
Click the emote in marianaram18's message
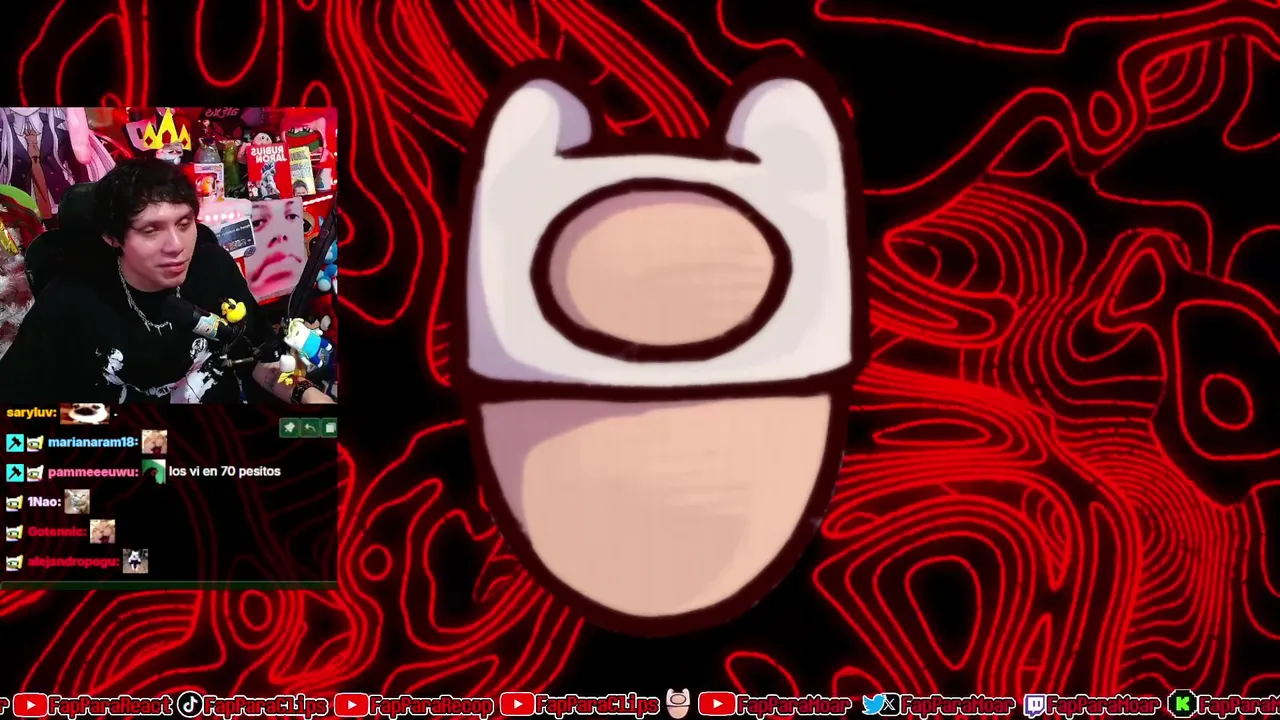click(x=154, y=442)
